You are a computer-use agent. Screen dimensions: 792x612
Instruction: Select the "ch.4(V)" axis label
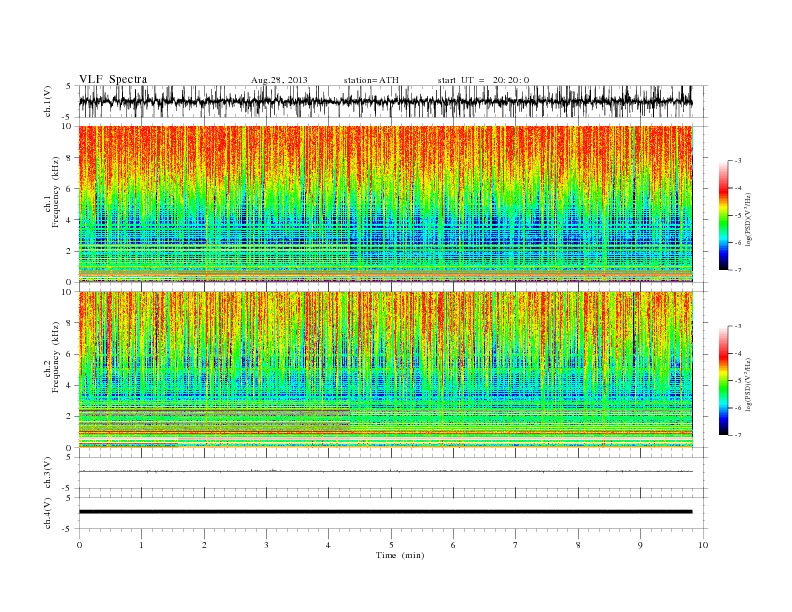click(47, 513)
